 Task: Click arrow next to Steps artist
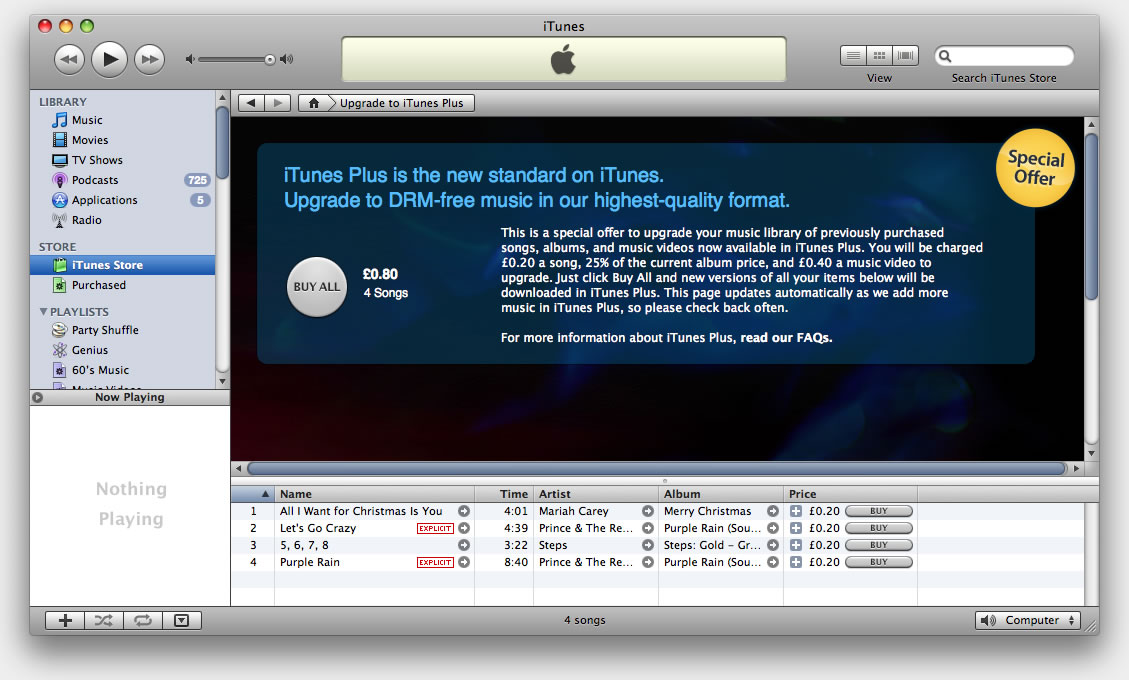tap(648, 545)
